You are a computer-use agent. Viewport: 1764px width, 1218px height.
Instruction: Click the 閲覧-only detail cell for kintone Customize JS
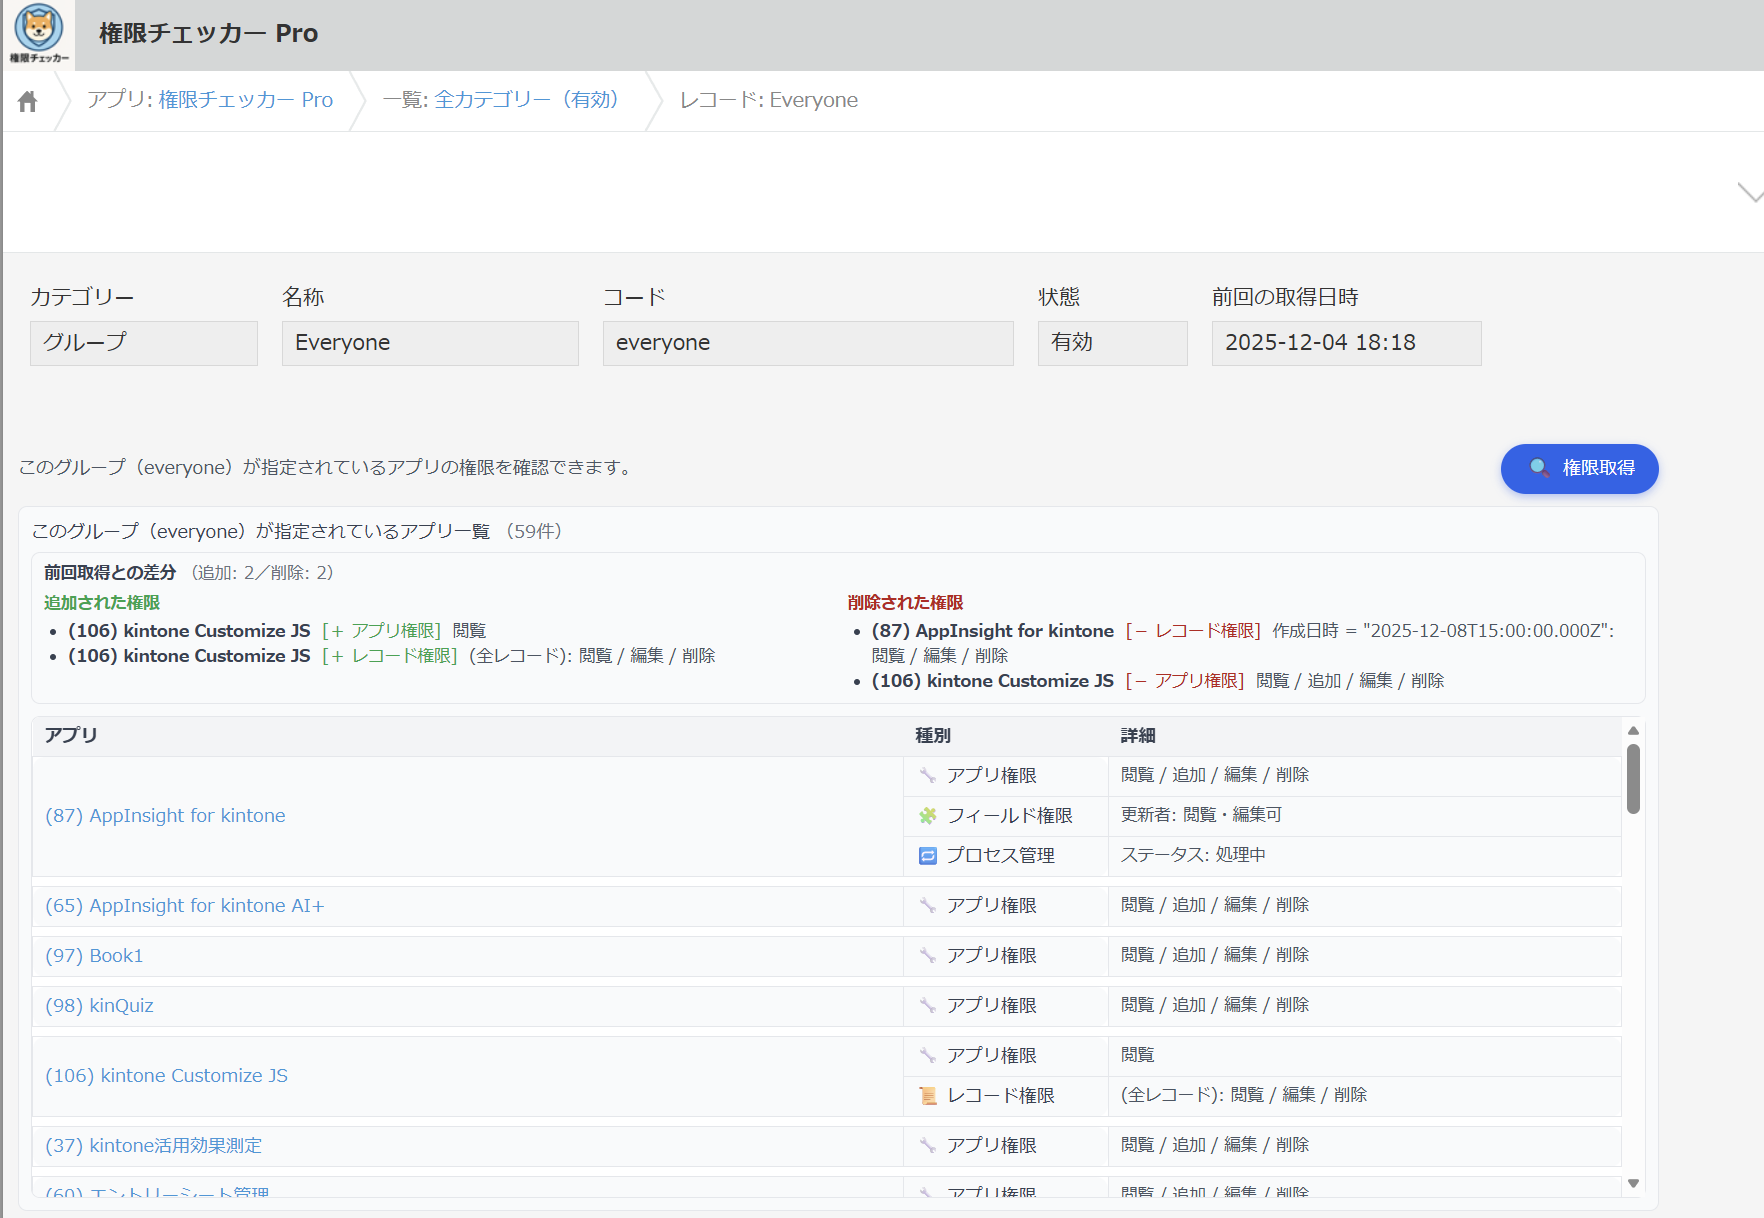tap(1364, 1056)
